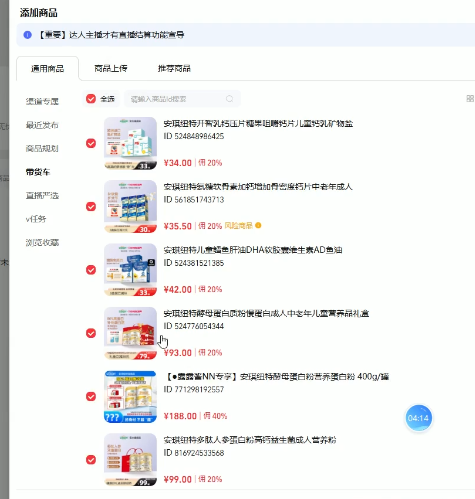Viewport: 475px width, 499px height.
Task: Click the blue 04:14 timer bubble
Action: [418, 418]
